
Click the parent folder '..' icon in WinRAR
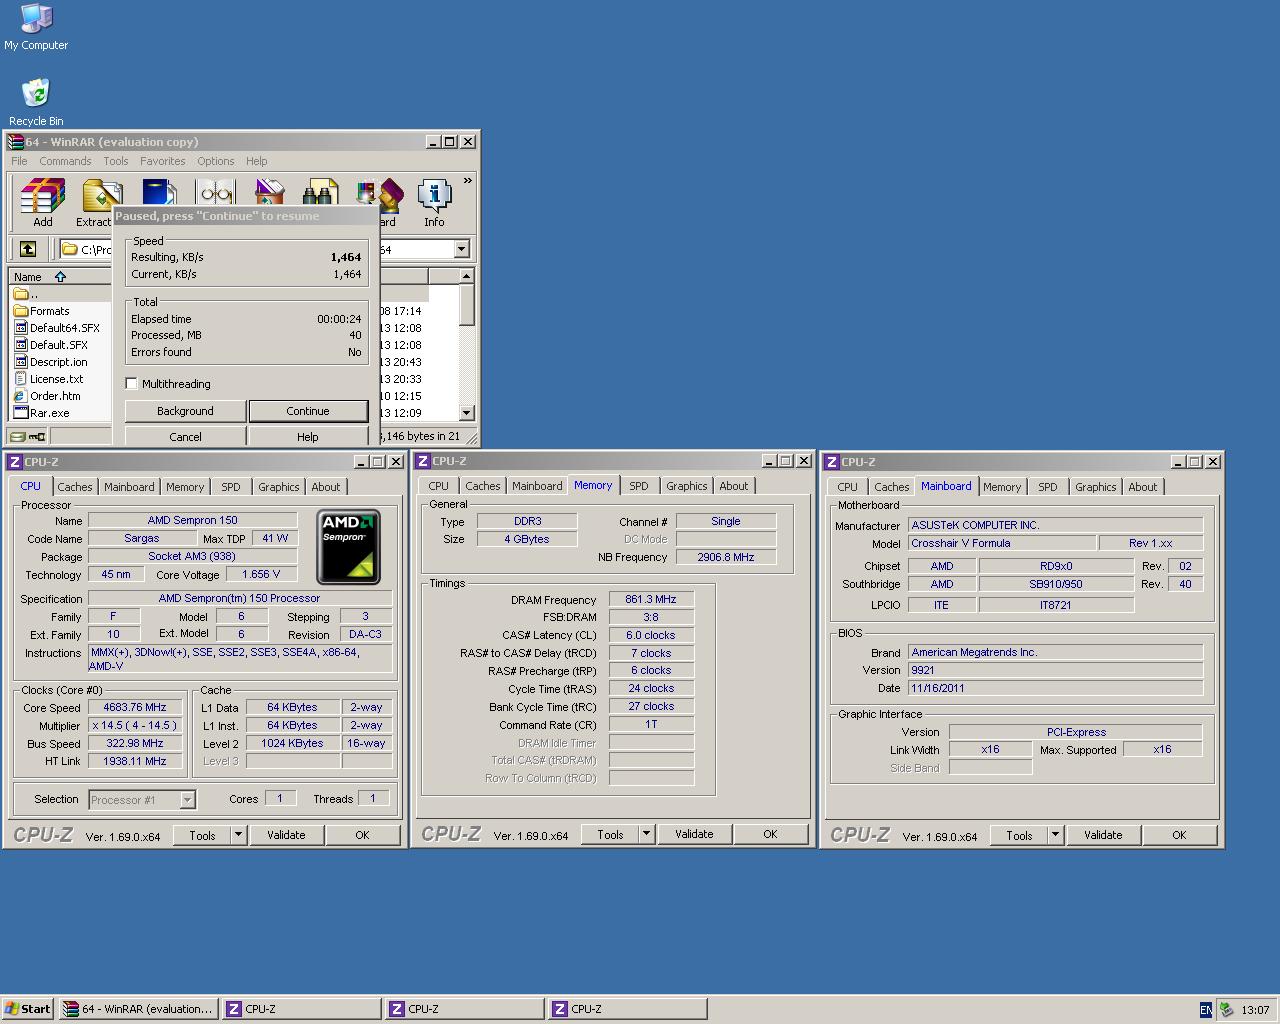coord(20,294)
